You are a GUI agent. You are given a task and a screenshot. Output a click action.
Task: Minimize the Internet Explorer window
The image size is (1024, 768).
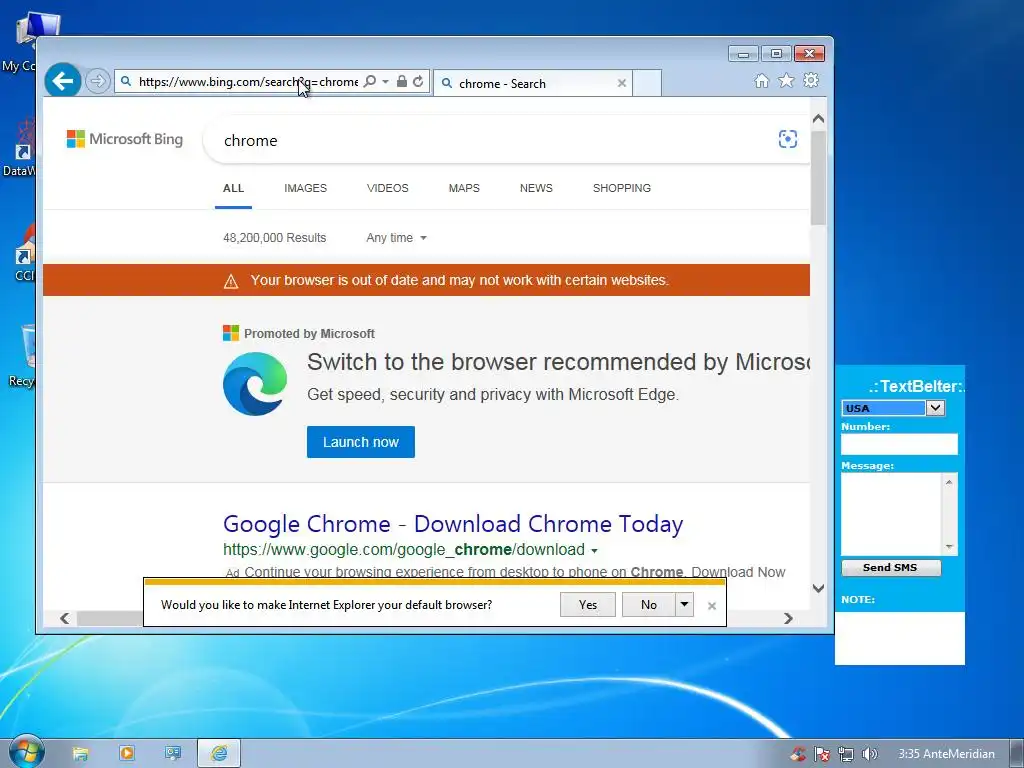(x=743, y=54)
